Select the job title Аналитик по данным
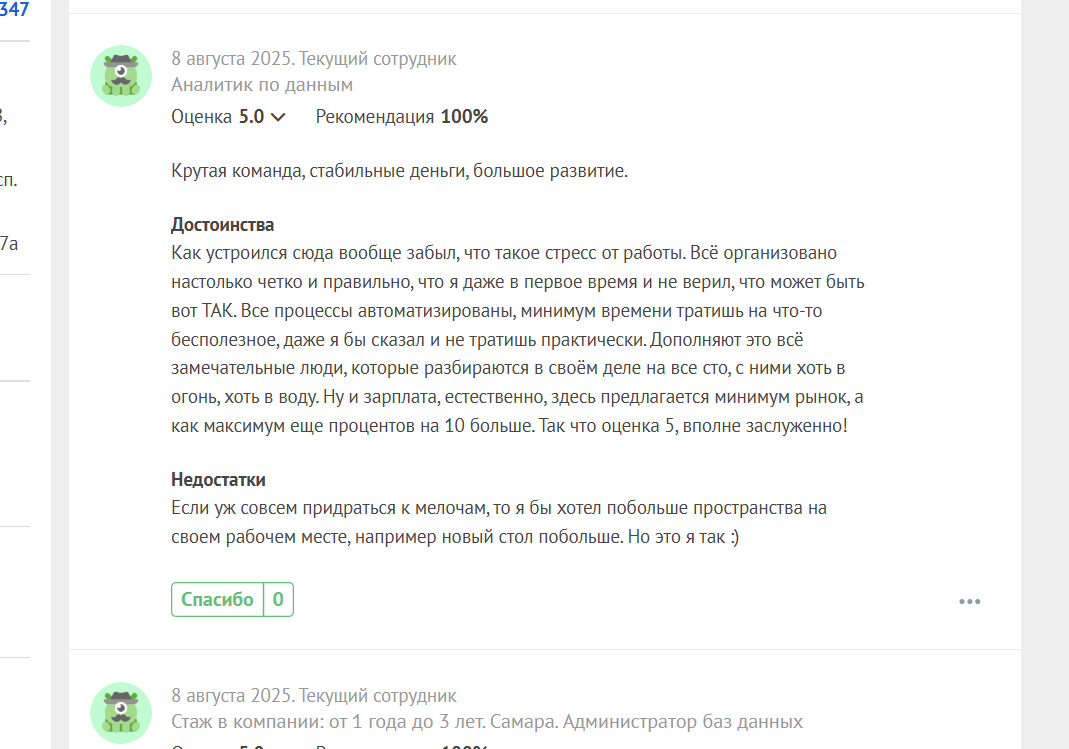1069x749 pixels. tap(262, 85)
